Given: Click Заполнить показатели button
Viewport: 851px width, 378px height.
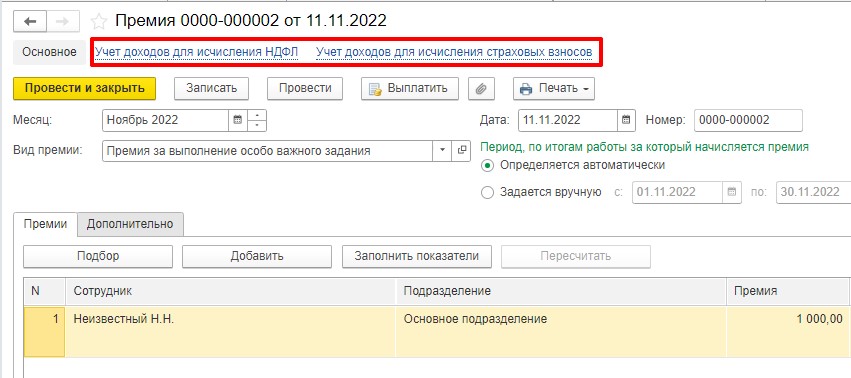Looking at the screenshot, I should point(417,256).
